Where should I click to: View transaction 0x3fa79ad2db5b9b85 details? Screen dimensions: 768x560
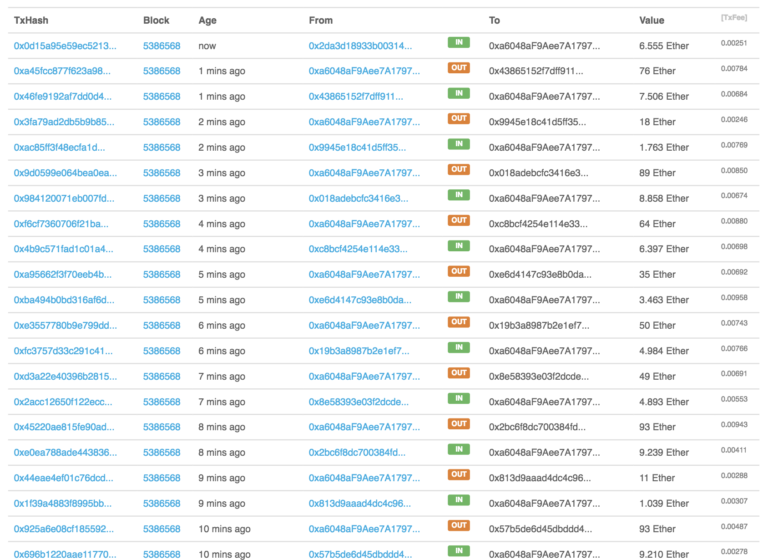pyautogui.click(x=64, y=122)
